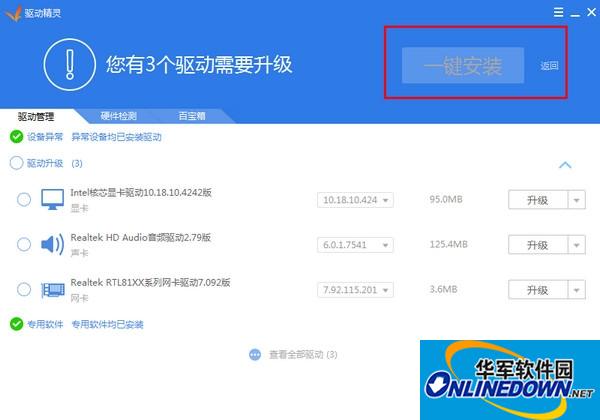
Task: Minimize the 驱动精灵 window
Action: [x=575, y=15]
